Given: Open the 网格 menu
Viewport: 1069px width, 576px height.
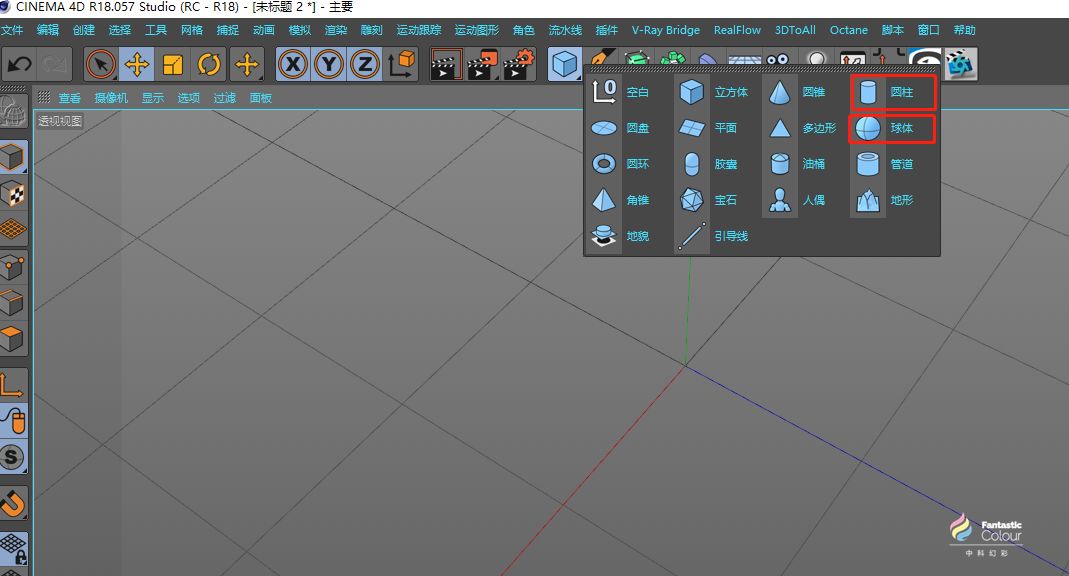Looking at the screenshot, I should coord(192,30).
